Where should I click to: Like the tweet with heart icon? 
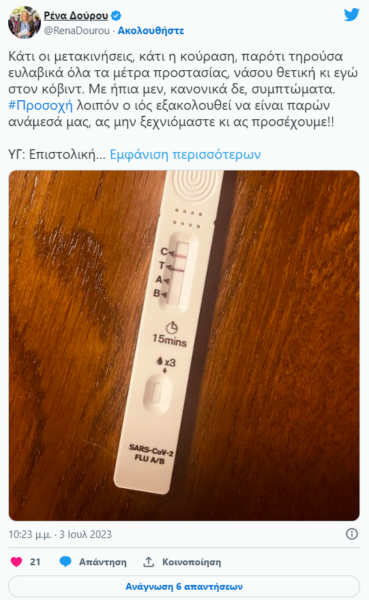[16, 562]
